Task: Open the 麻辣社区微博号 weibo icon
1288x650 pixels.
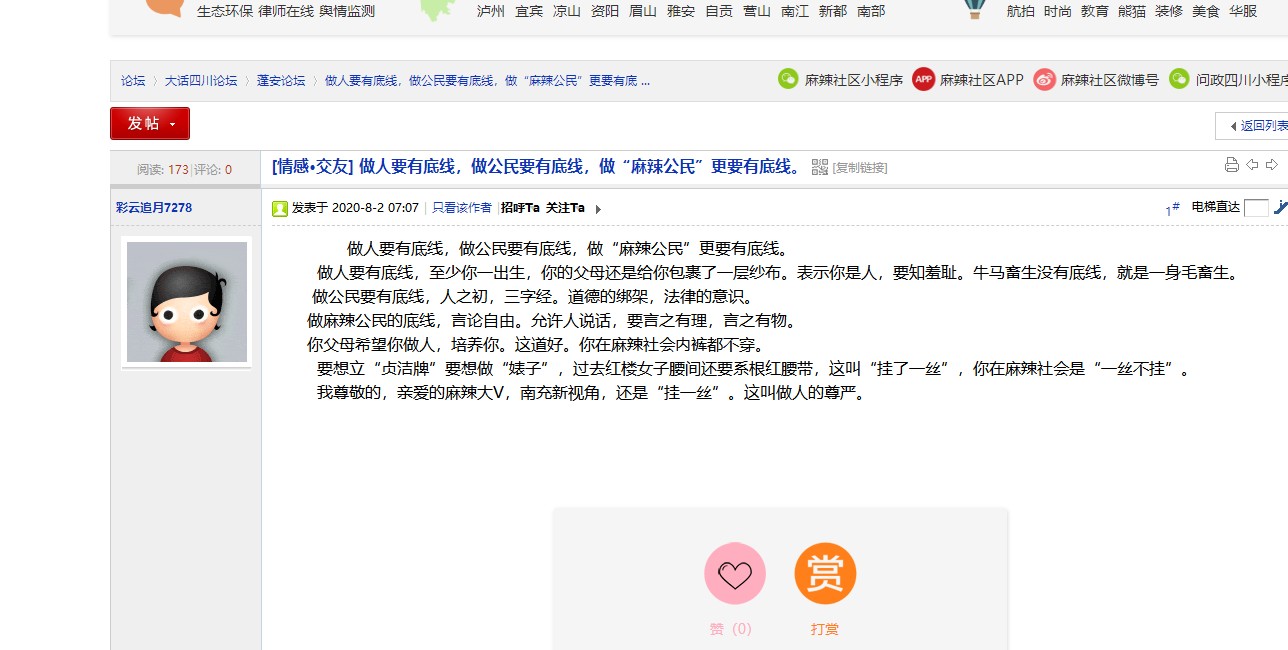Action: point(1044,79)
